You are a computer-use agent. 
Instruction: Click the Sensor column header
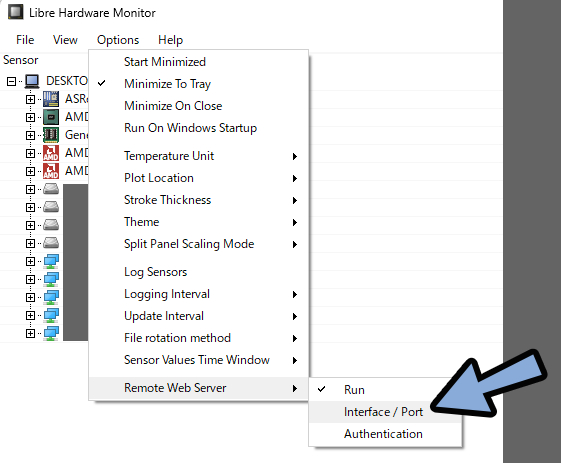point(21,60)
